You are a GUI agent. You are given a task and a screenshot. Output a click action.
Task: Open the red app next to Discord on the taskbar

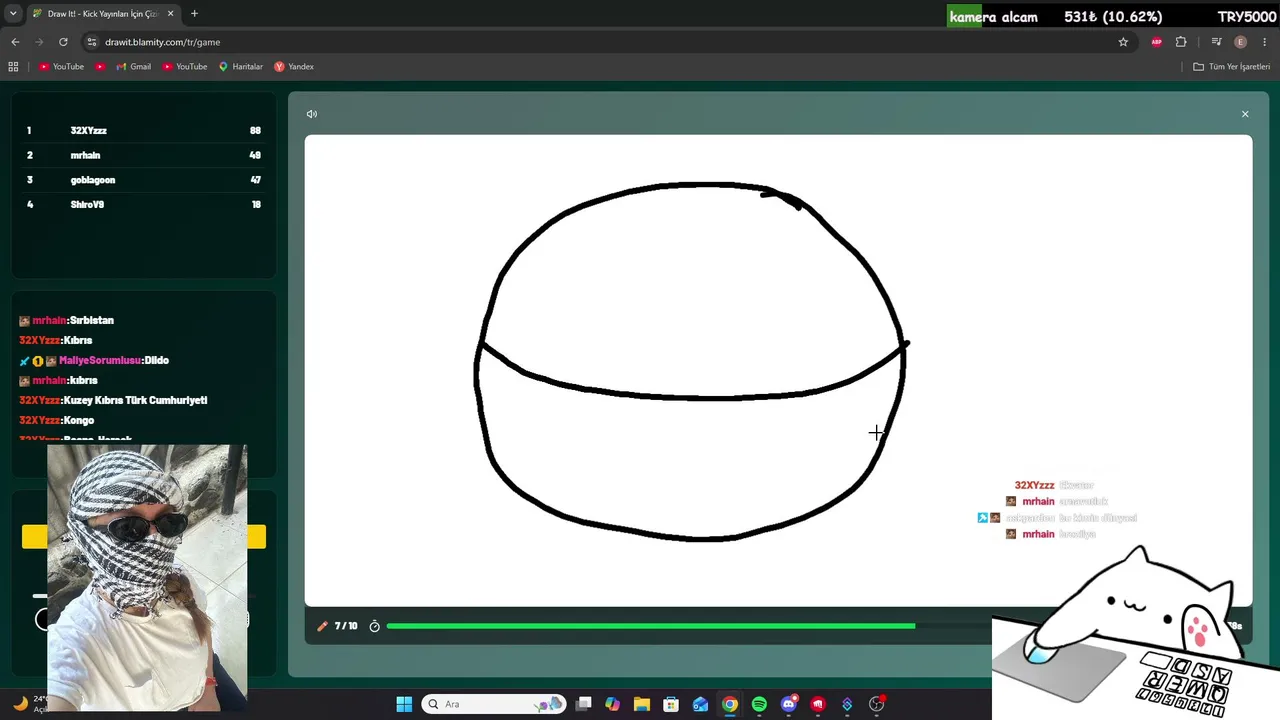[x=818, y=704]
